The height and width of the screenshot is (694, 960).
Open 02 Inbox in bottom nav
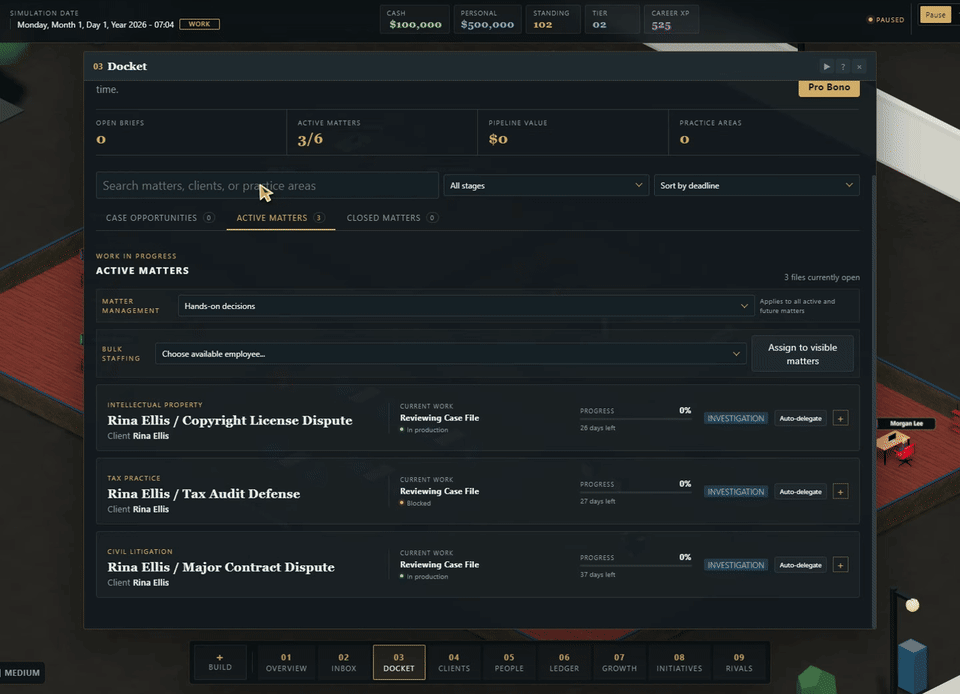343,662
